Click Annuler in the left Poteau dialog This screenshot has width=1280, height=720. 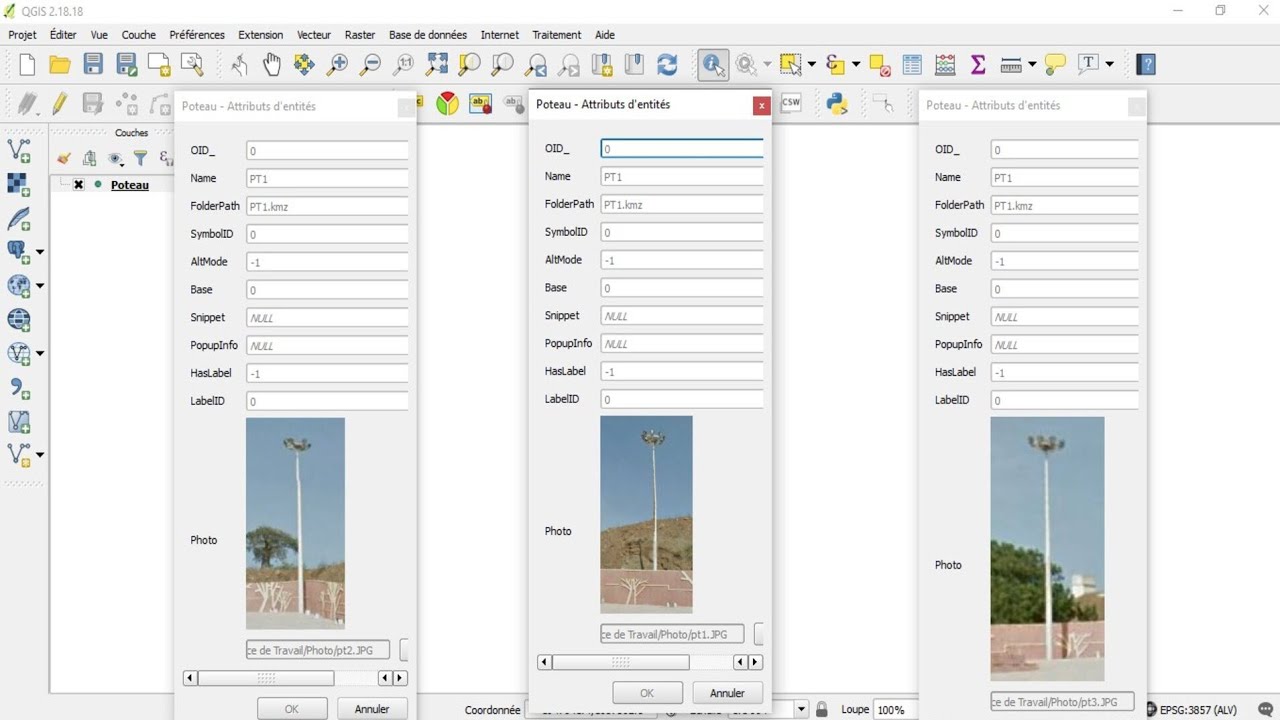(372, 709)
